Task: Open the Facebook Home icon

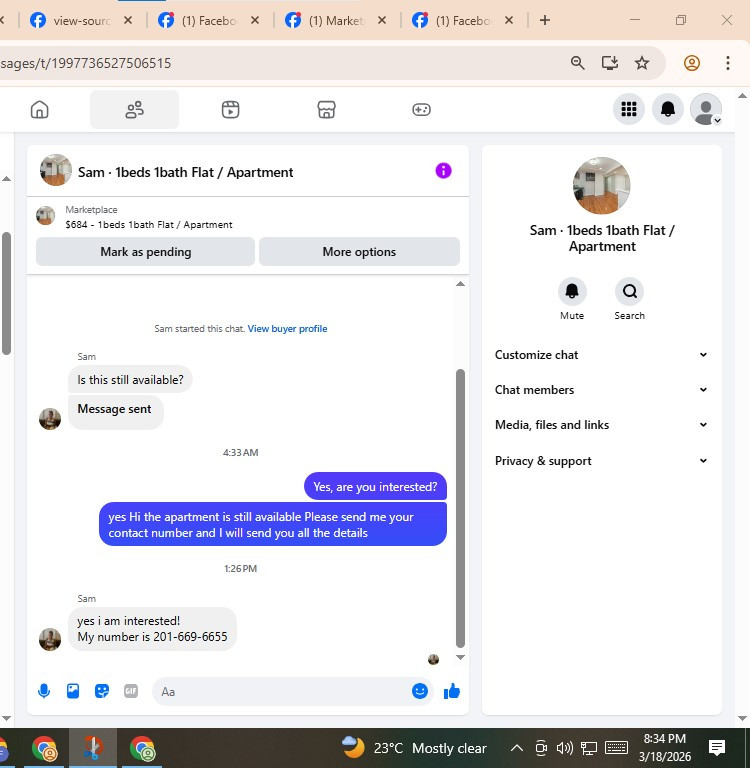Action: [40, 109]
